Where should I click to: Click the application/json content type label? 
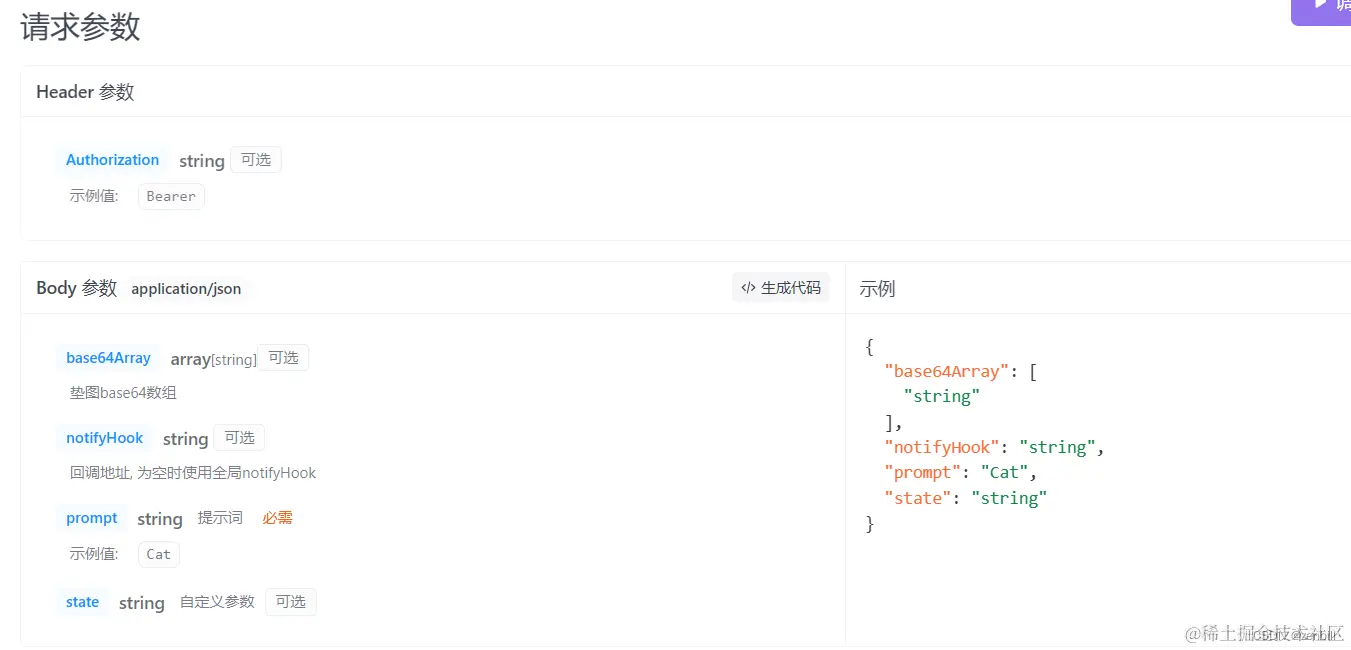186,289
